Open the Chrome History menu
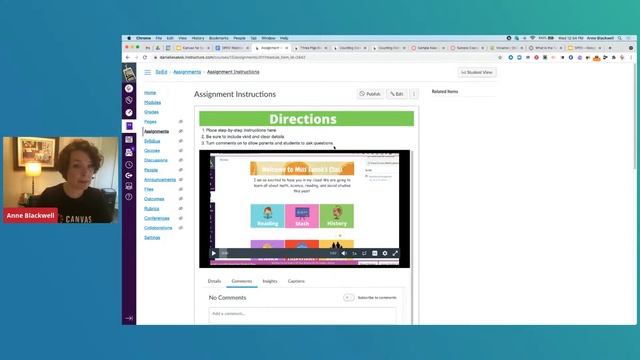The width and height of the screenshot is (640, 360). point(198,38)
